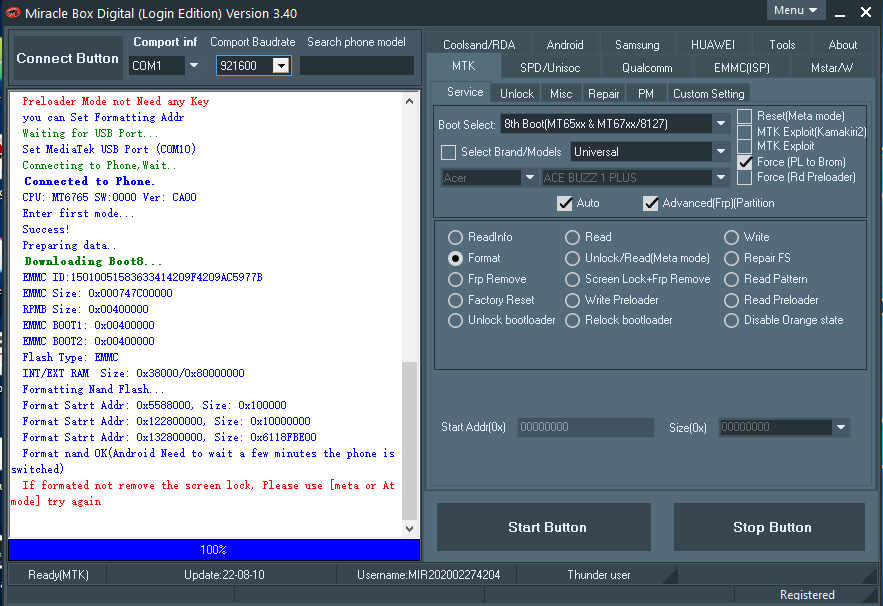Choose the Write Preloader option

coord(572,300)
